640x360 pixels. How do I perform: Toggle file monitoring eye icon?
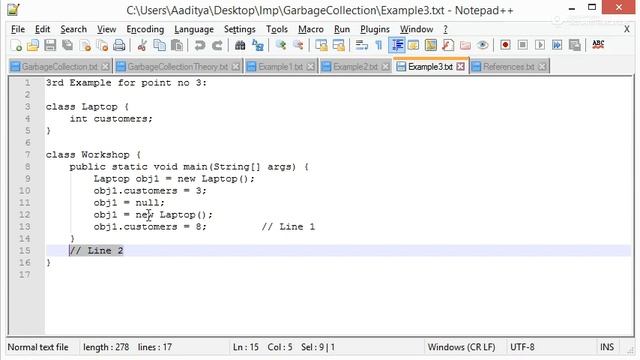482,45
